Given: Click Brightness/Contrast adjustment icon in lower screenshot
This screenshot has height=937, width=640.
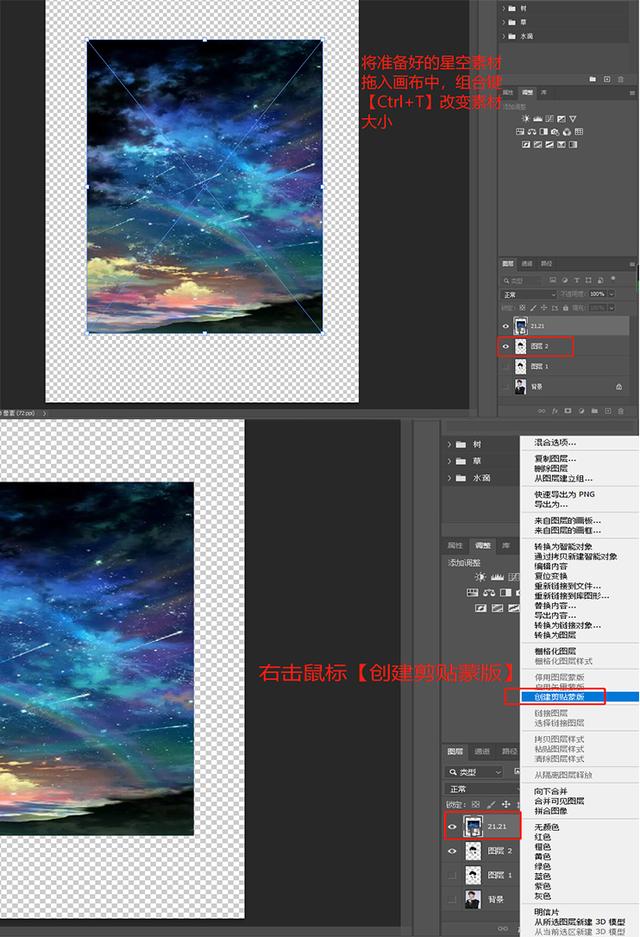Looking at the screenshot, I should (x=480, y=577).
